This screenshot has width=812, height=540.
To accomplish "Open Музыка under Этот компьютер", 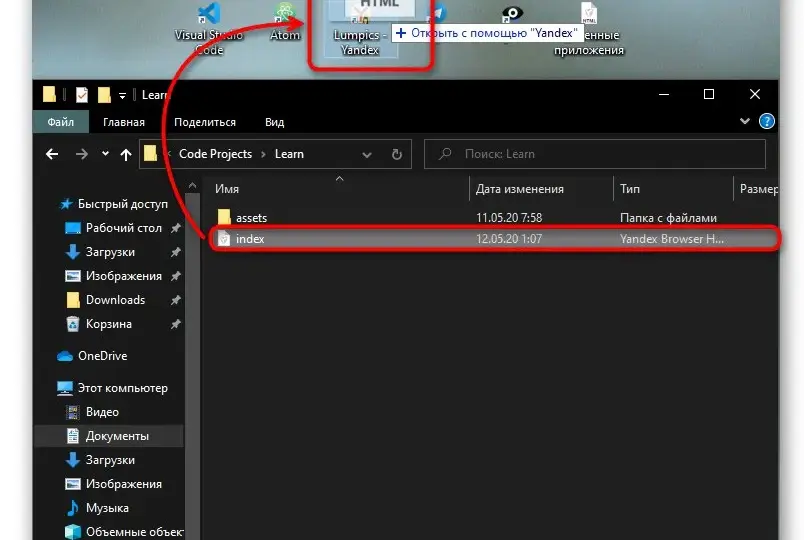I will [x=107, y=508].
